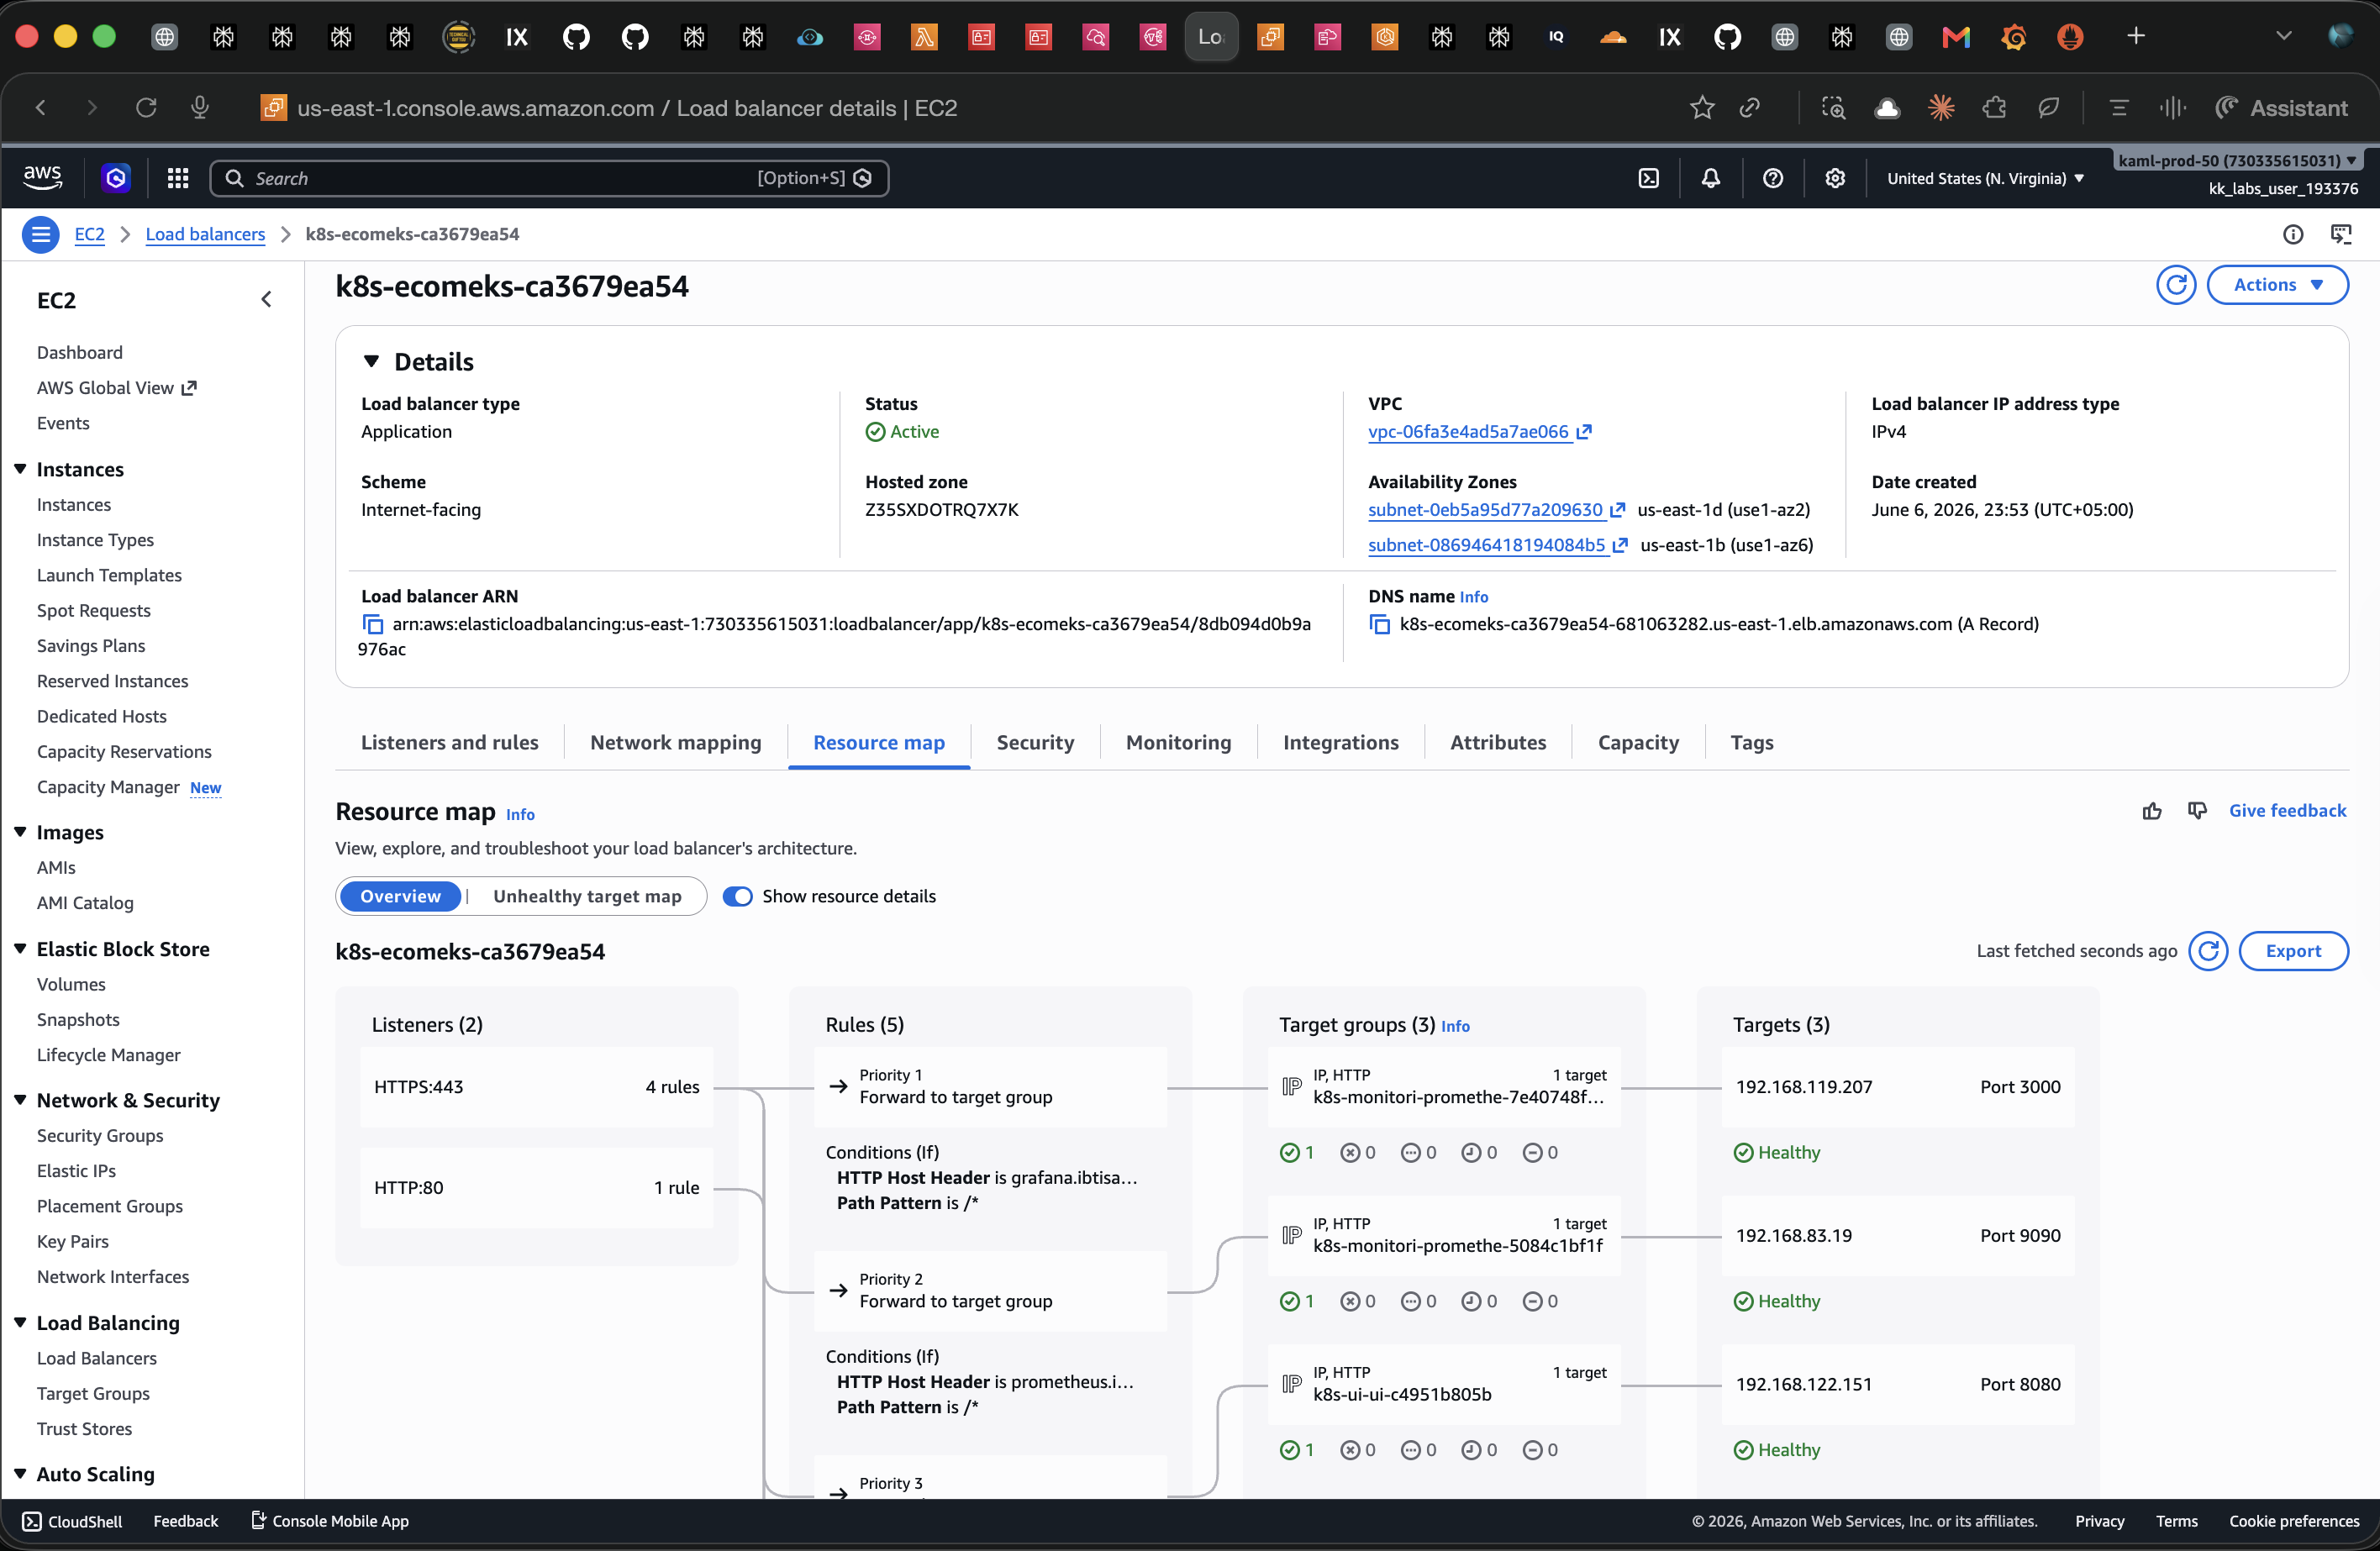The image size is (2380, 1551).
Task: Open the region selector United States (N. Virginia)
Action: tap(1985, 178)
